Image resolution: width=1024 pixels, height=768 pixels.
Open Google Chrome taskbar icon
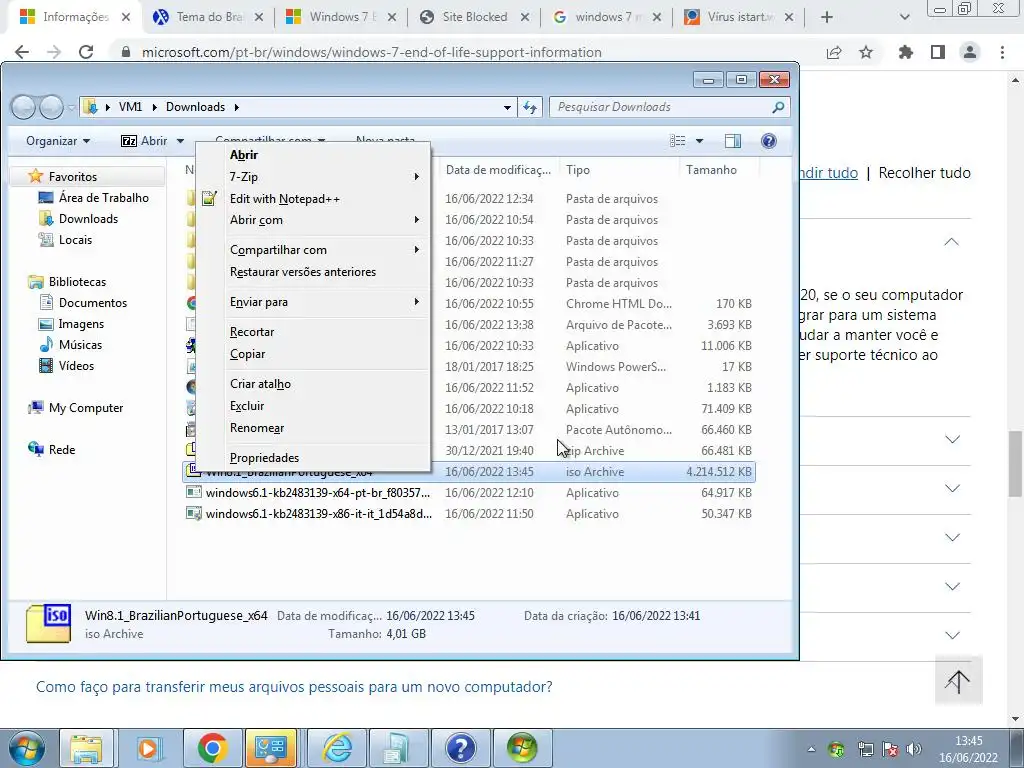212,748
